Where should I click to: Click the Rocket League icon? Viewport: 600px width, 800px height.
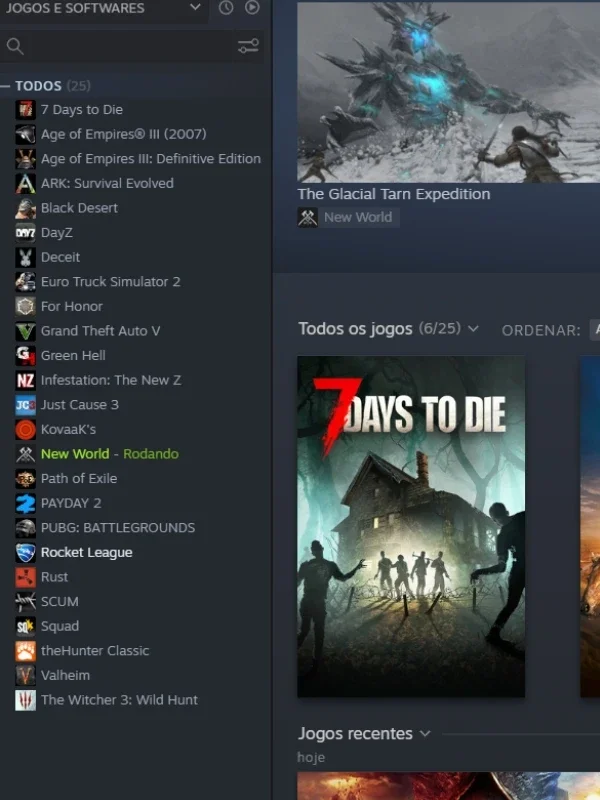[25, 553]
